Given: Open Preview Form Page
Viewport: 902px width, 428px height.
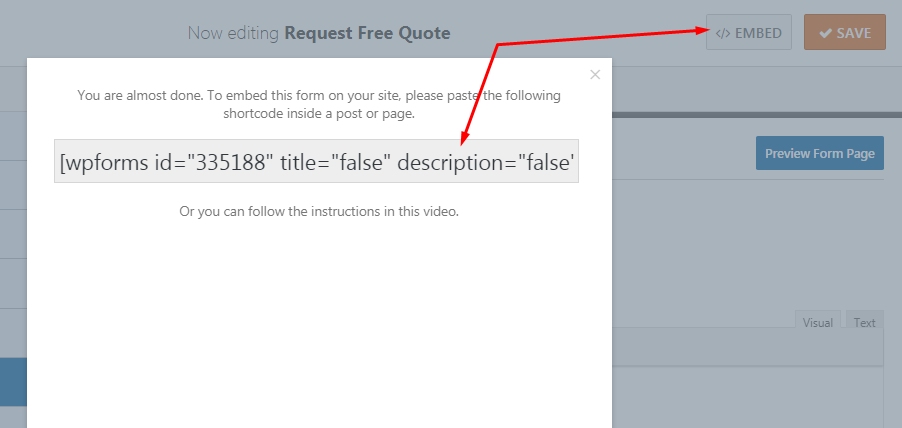Looking at the screenshot, I should (820, 153).
